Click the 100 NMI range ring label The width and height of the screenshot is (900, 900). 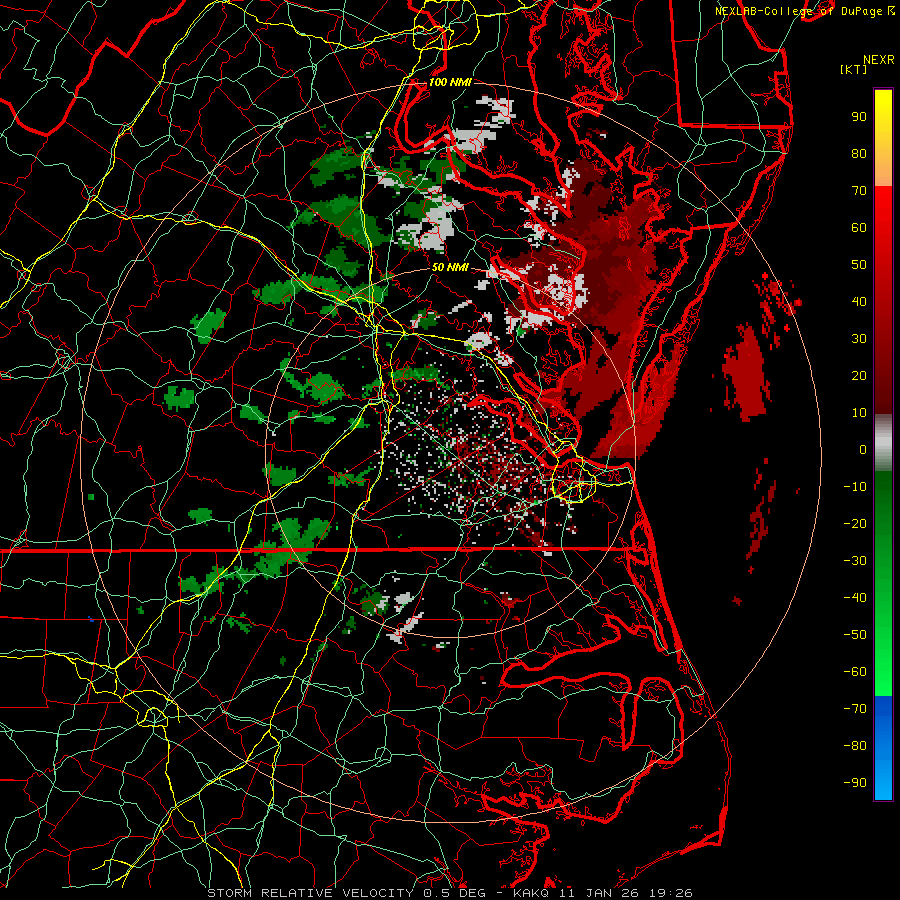pos(450,82)
